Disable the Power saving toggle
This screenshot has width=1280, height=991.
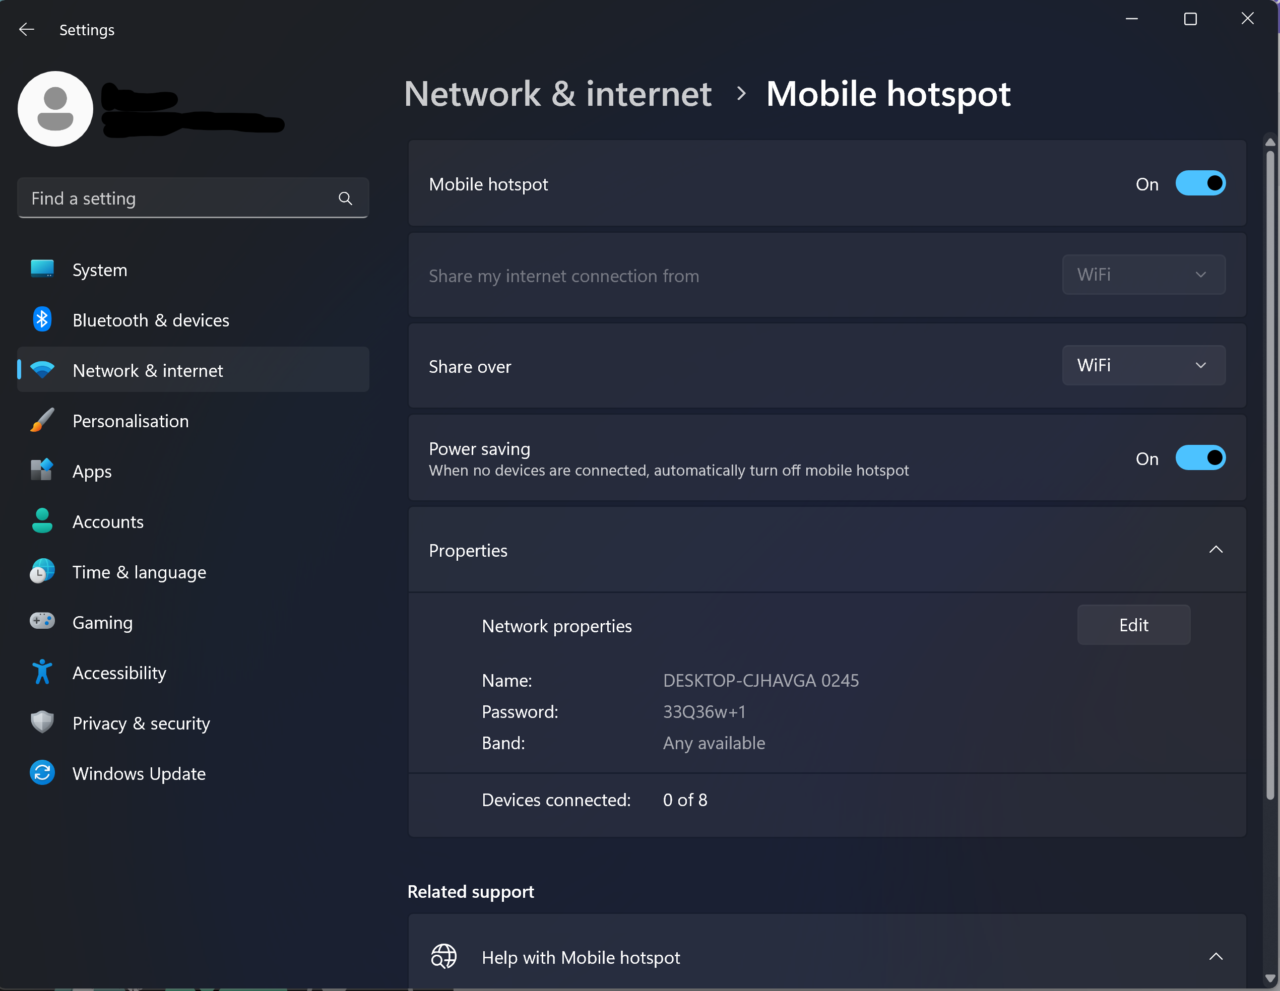click(1200, 458)
